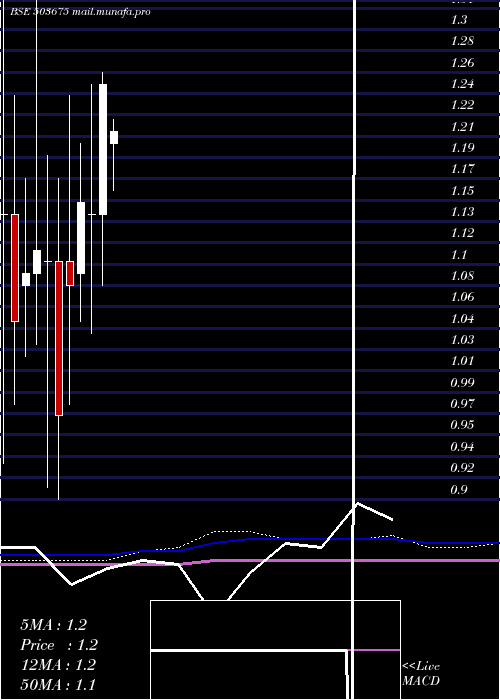Click the 0.92 price axis label

coord(462,468)
